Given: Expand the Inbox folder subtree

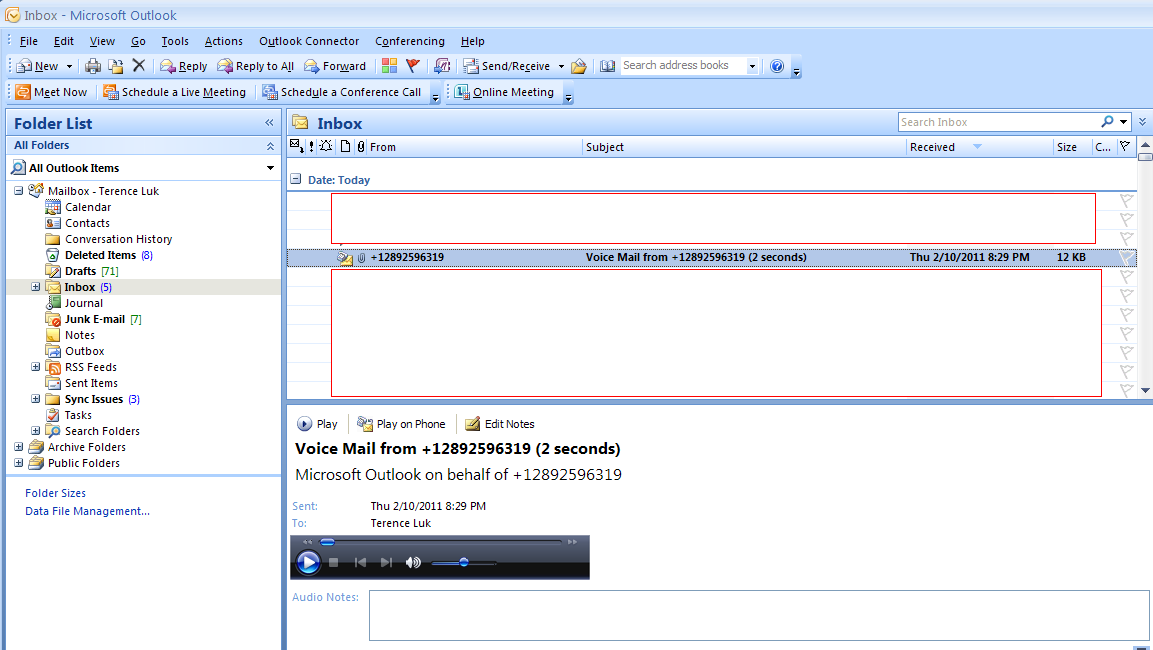Looking at the screenshot, I should coord(35,287).
